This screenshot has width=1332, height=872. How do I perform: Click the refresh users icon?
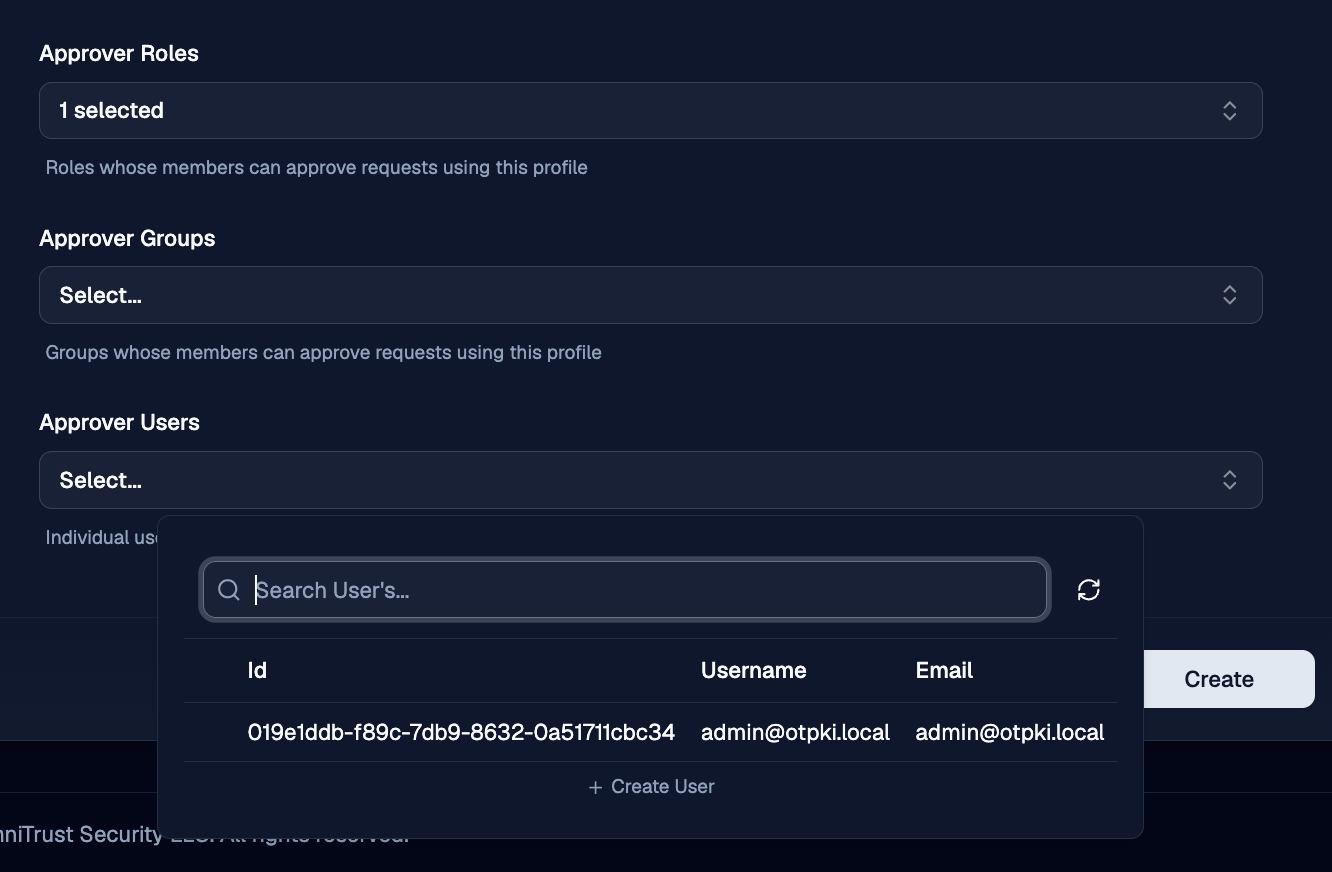1089,590
